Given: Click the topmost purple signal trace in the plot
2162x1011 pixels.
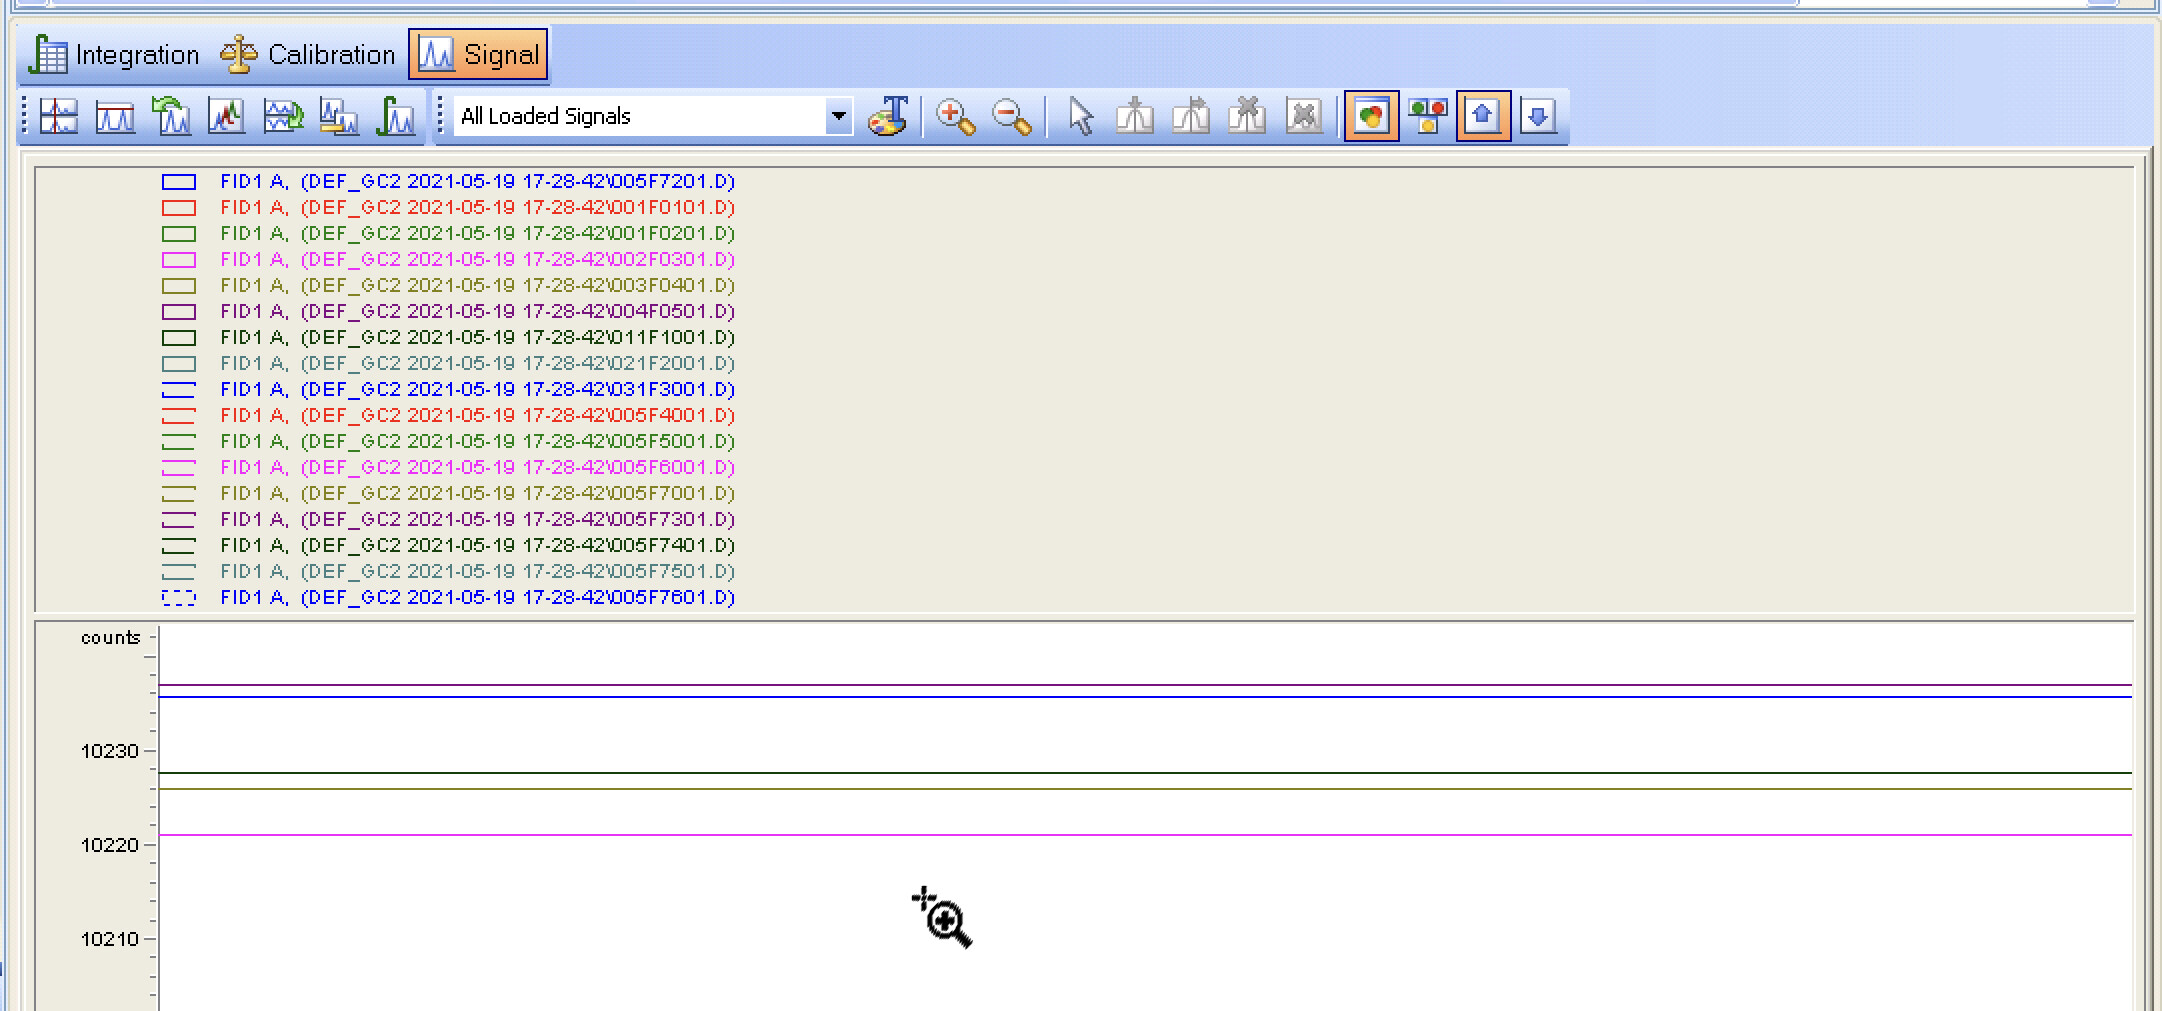Looking at the screenshot, I should (x=1145, y=685).
